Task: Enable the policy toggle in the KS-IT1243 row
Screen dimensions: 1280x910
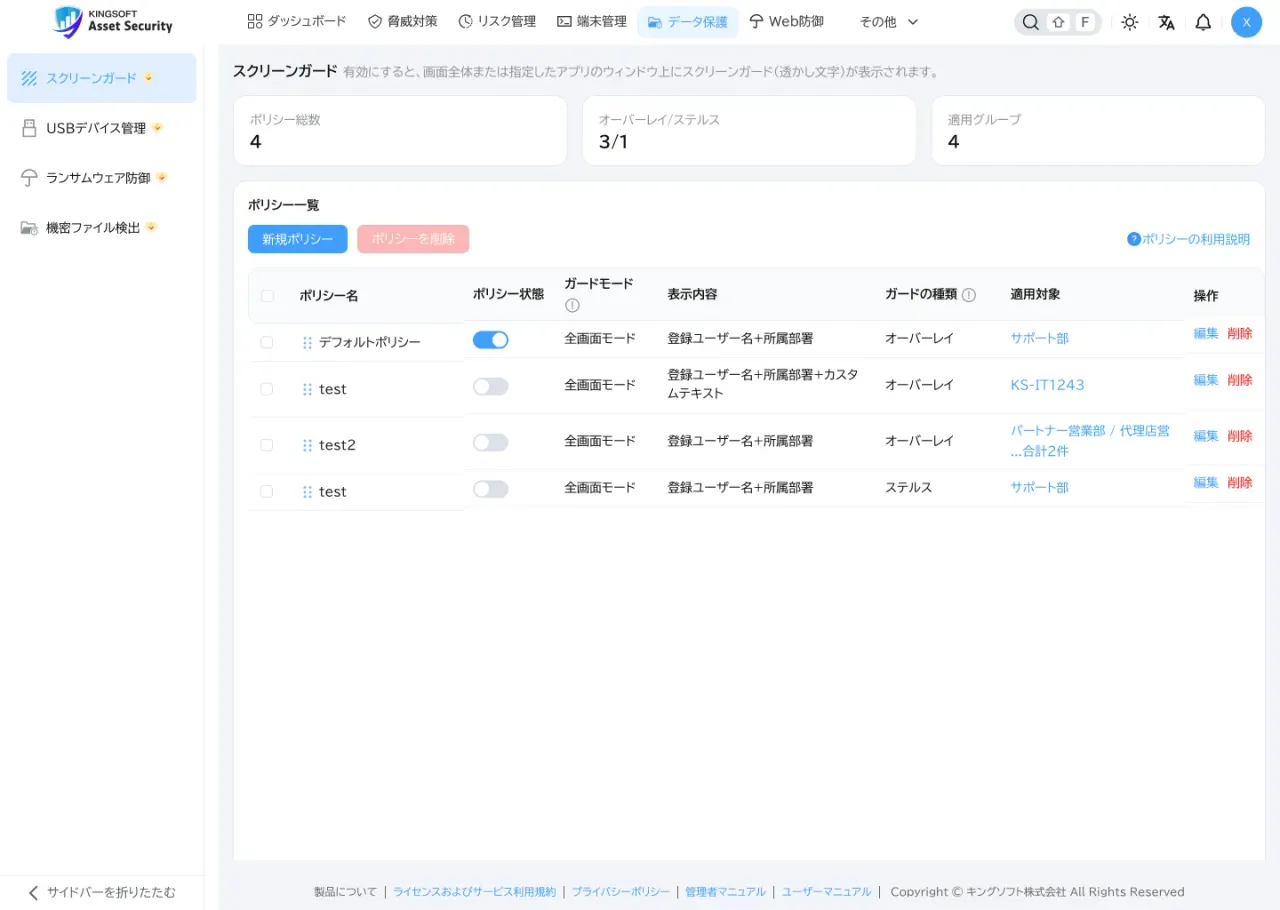Action: [490, 386]
